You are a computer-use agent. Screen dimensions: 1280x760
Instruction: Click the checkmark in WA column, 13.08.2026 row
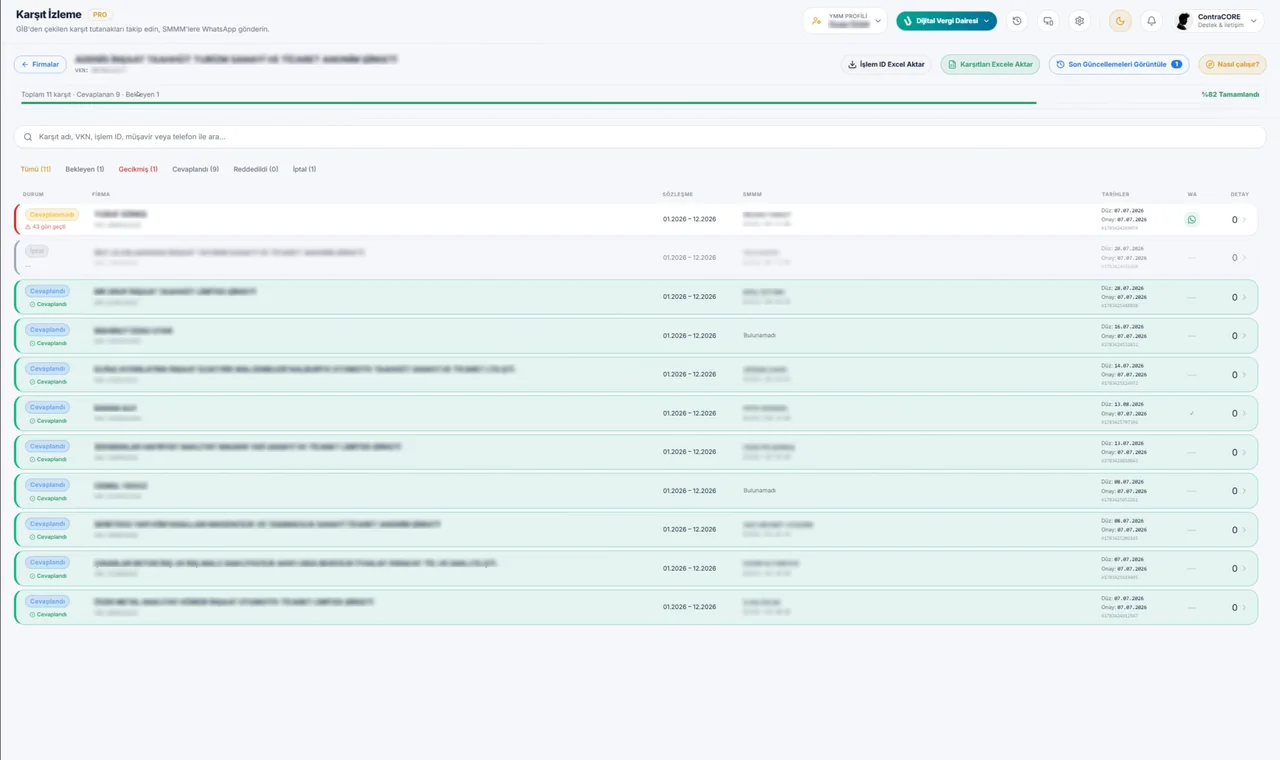tap(1192, 413)
